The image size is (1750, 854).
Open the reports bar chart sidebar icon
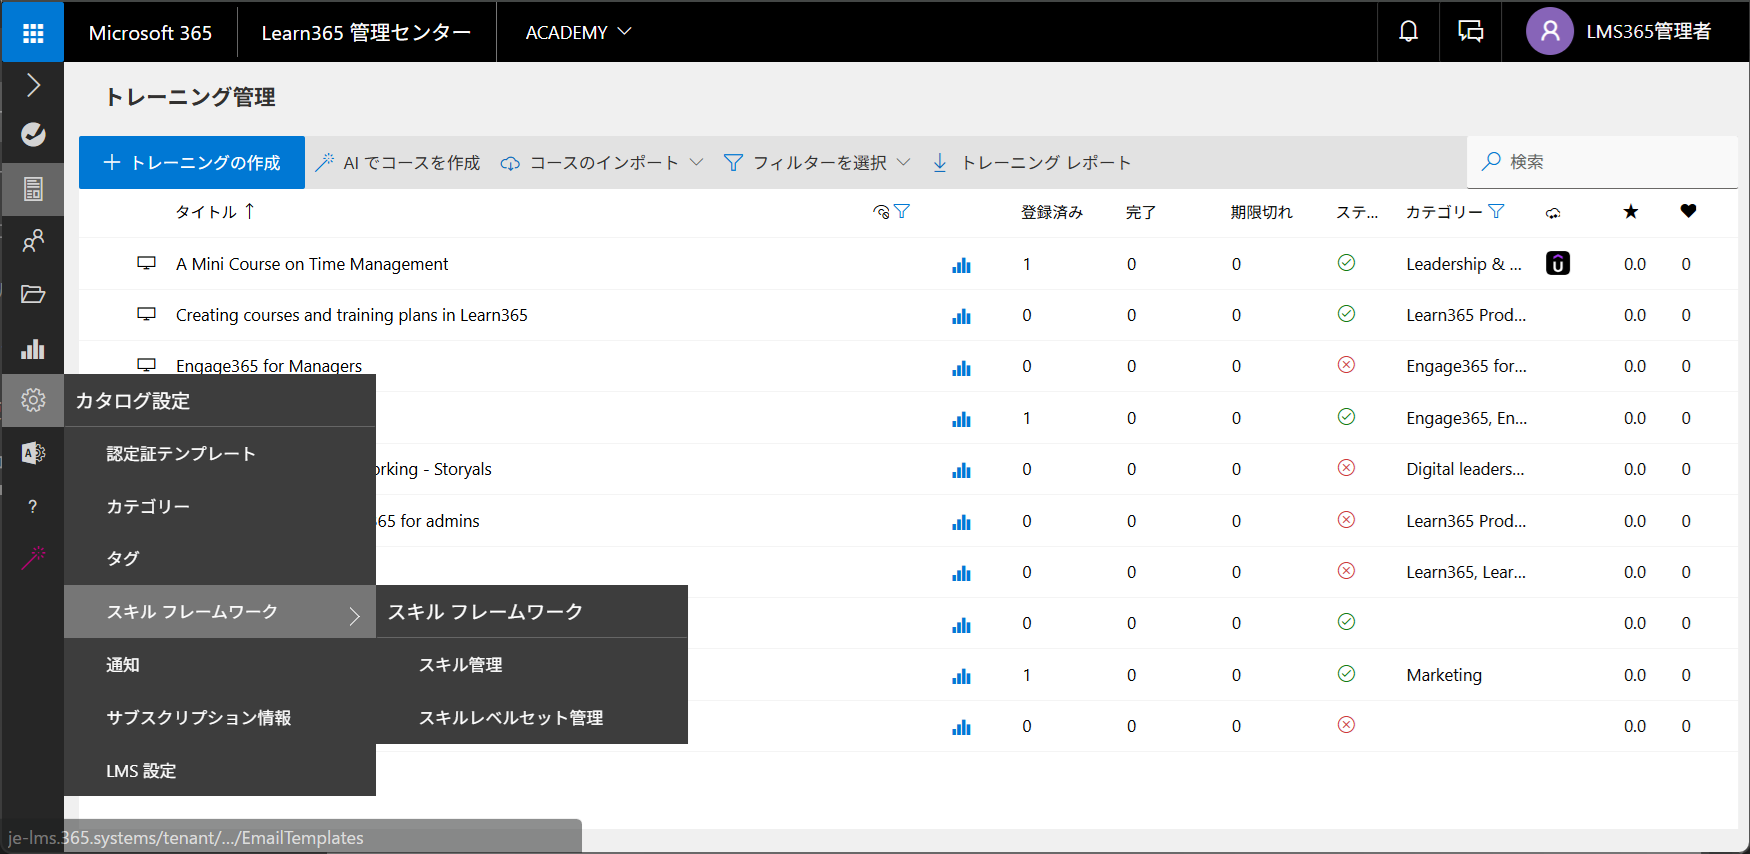[x=33, y=348]
